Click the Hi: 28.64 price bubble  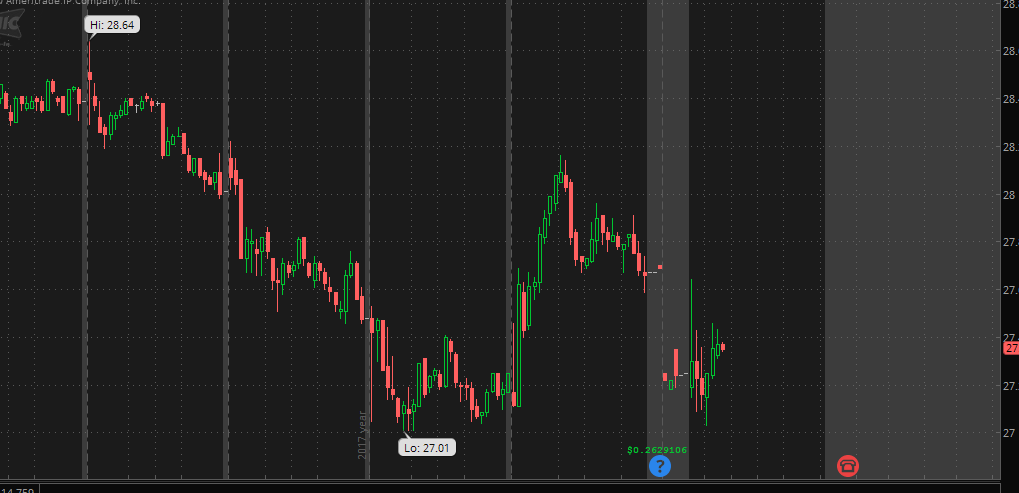click(112, 25)
